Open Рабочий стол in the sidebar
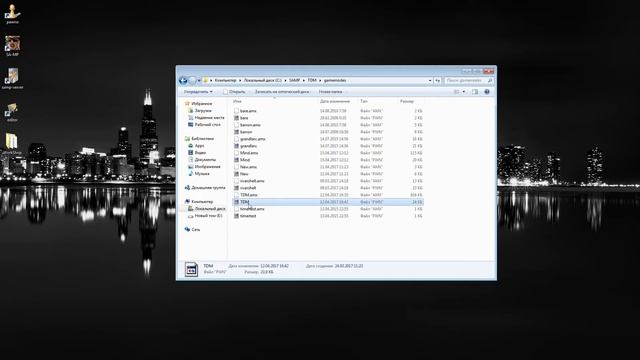The width and height of the screenshot is (640, 360). (207, 124)
